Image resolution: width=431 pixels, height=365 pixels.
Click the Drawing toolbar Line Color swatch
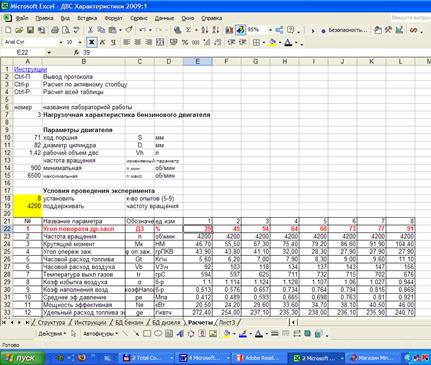click(x=242, y=333)
